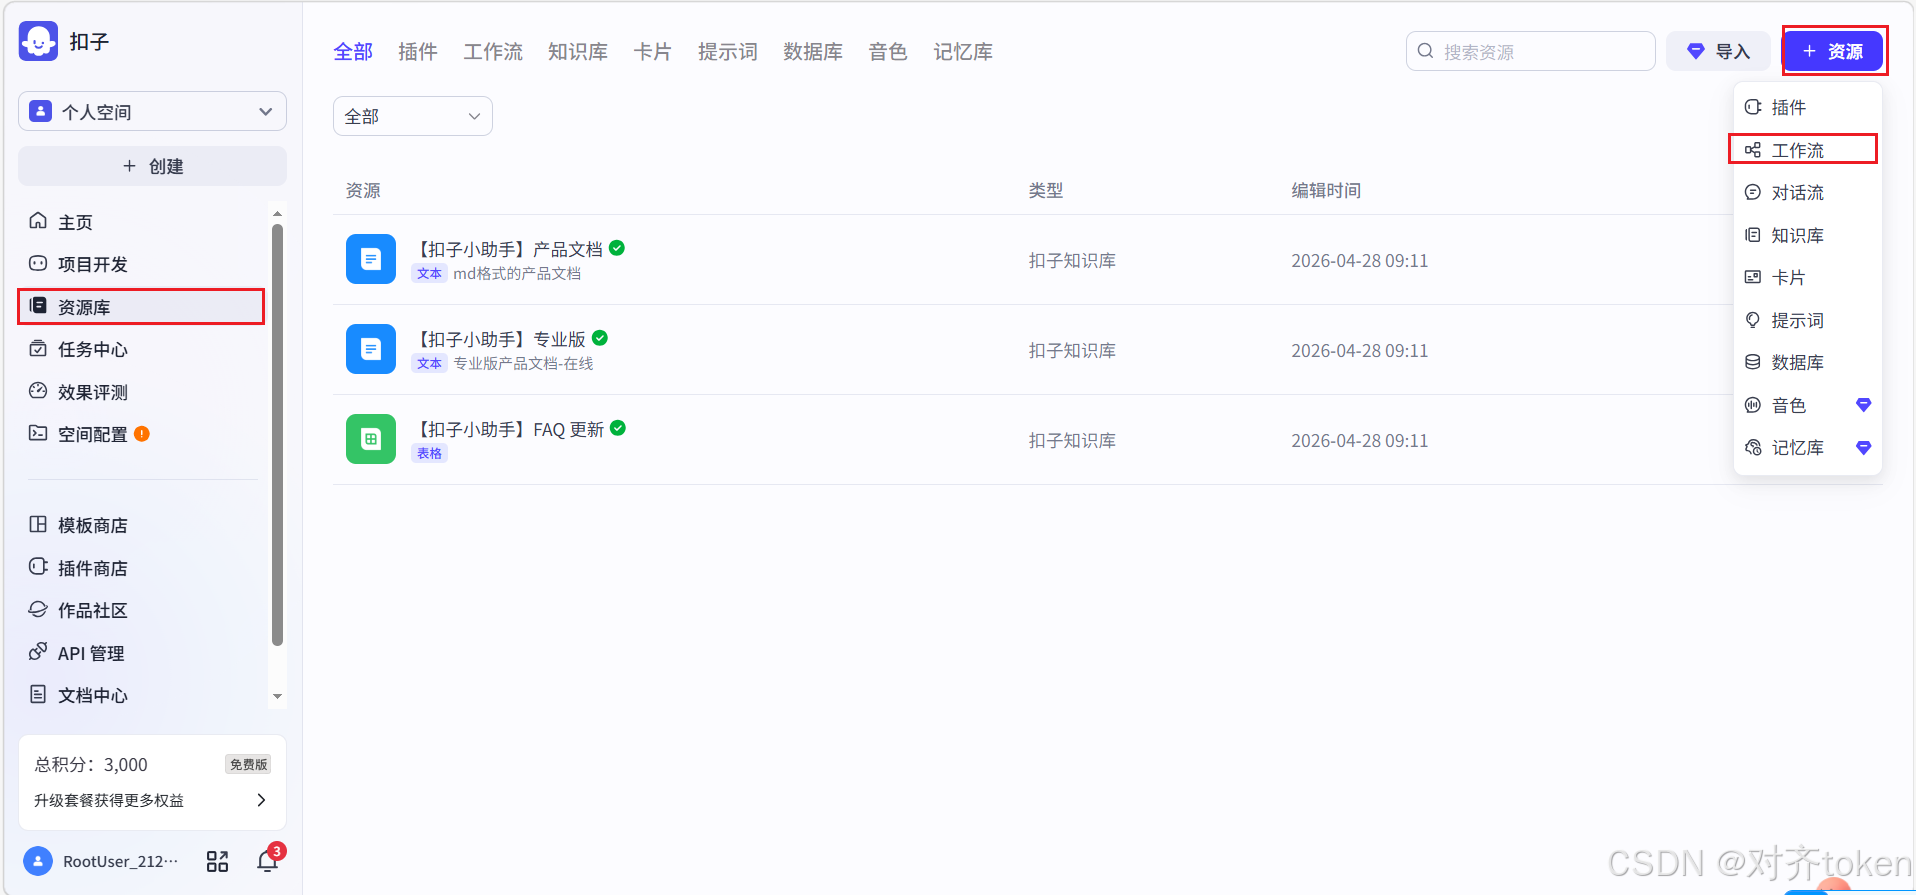
Task: Click the 类型 column header
Action: [1046, 190]
